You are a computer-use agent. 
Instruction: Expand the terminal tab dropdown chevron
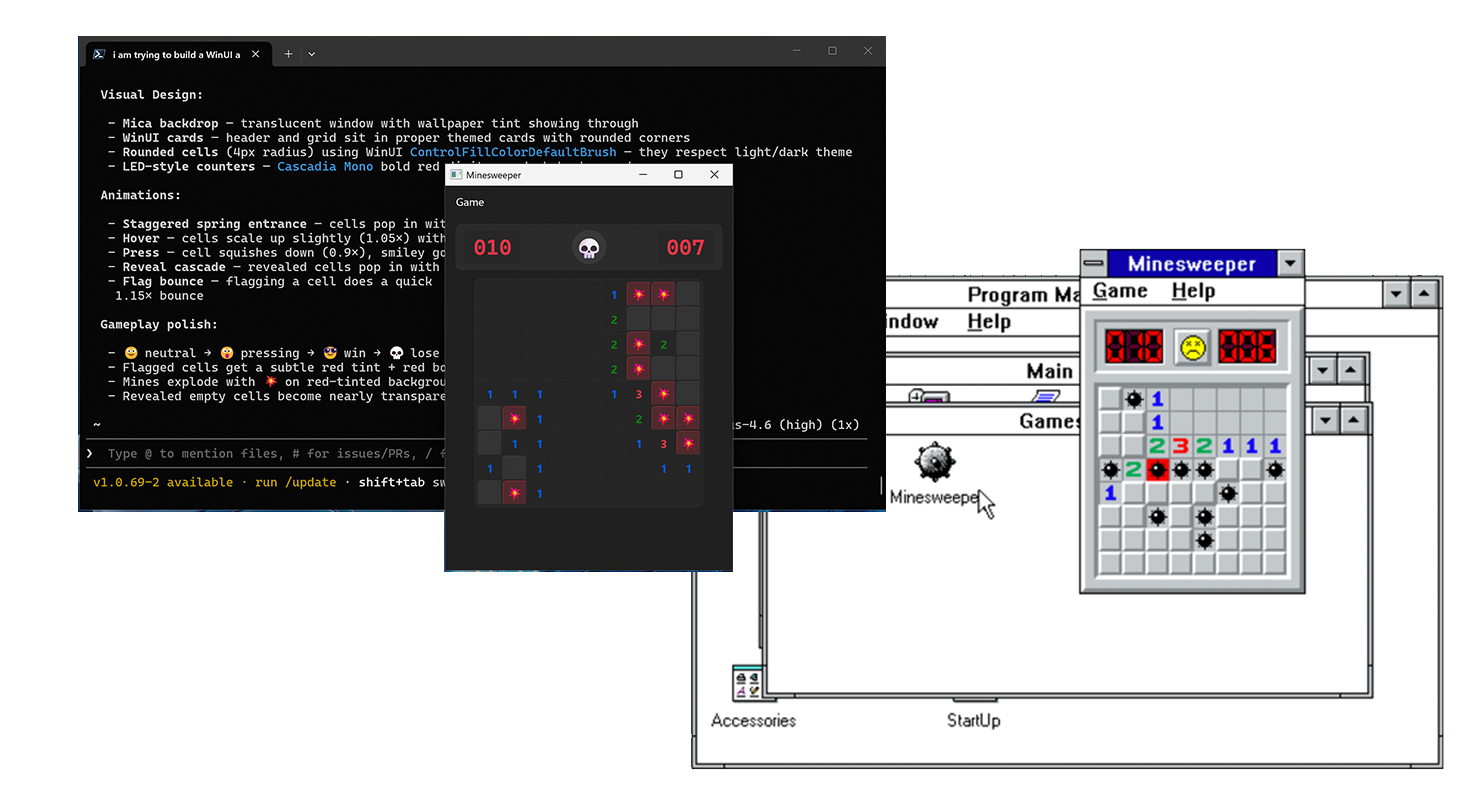pyautogui.click(x=312, y=54)
